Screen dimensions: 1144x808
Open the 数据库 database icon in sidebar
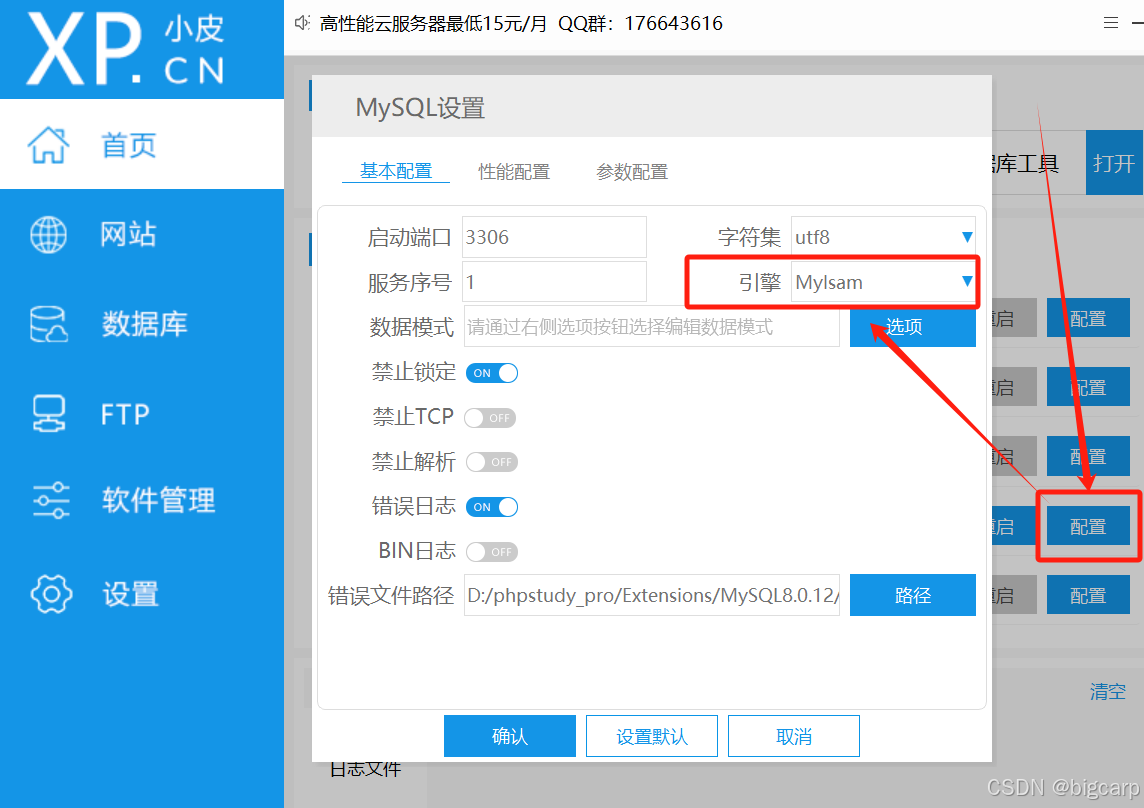tap(48, 324)
